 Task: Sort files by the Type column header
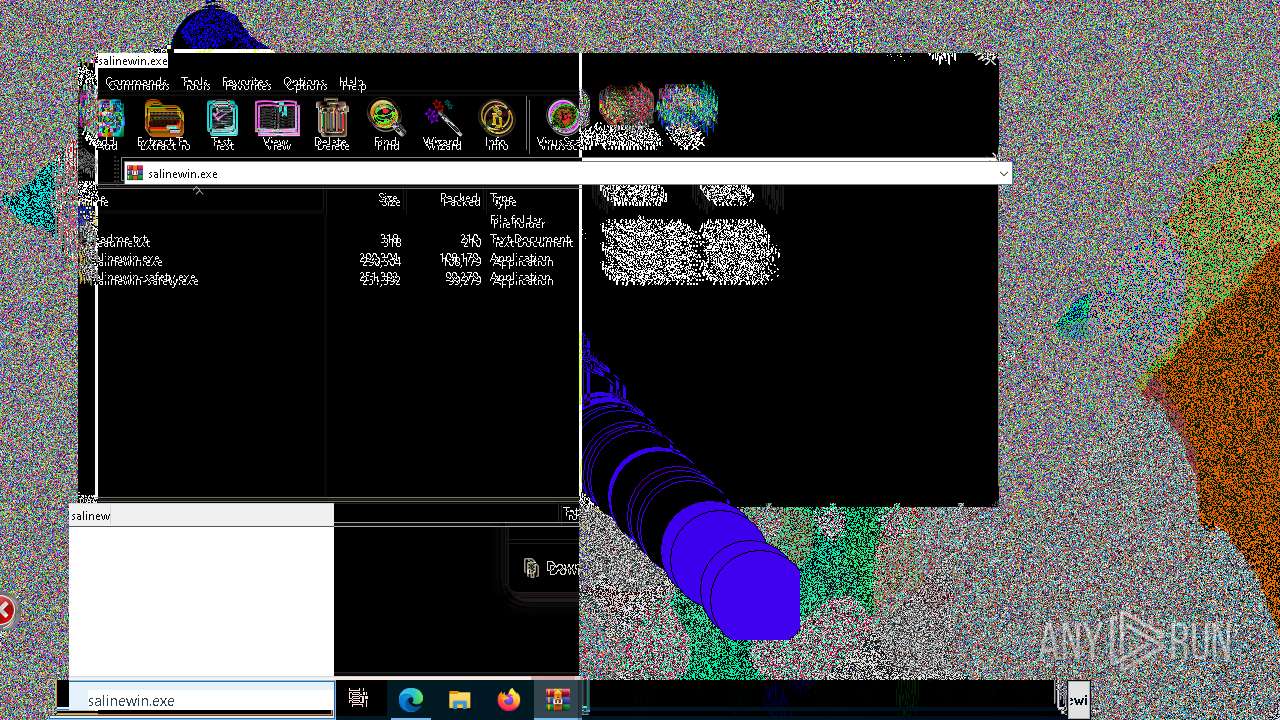[503, 200]
